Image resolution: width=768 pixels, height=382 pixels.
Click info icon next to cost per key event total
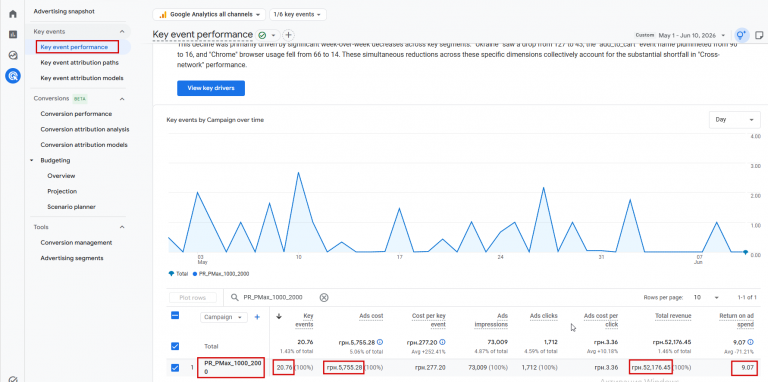pos(442,342)
